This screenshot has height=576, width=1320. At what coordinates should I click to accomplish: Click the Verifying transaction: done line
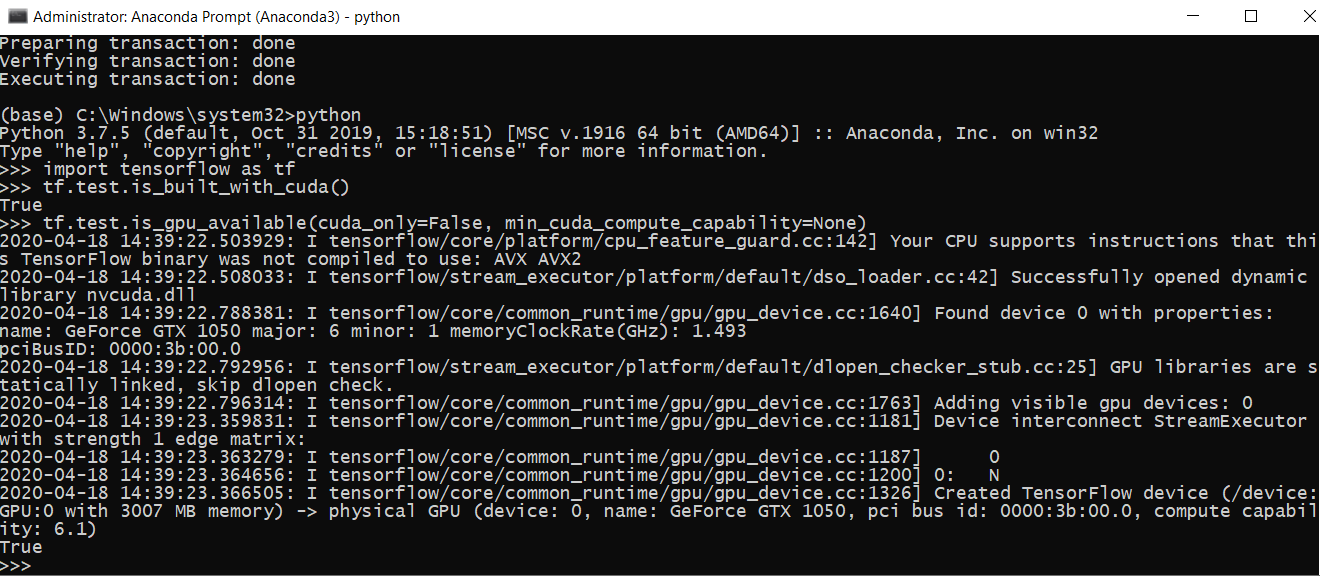[148, 61]
